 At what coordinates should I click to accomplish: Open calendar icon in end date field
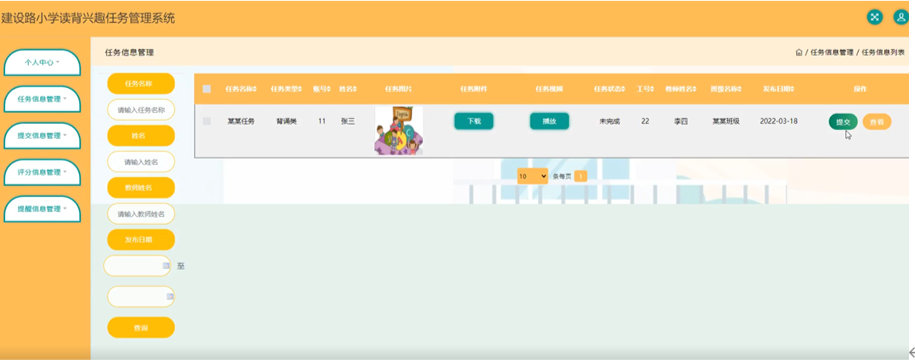point(170,297)
